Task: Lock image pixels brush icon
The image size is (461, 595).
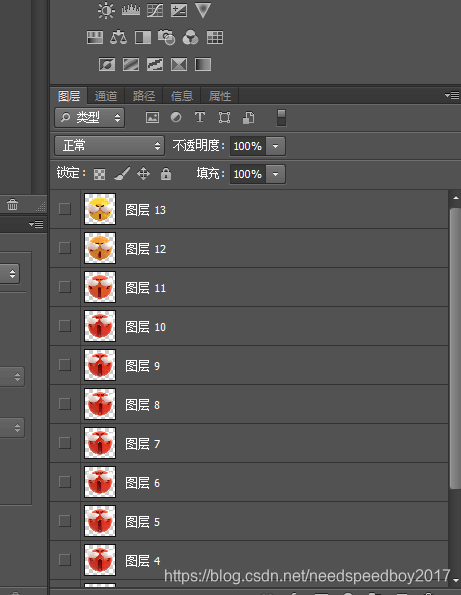Action: 122,174
